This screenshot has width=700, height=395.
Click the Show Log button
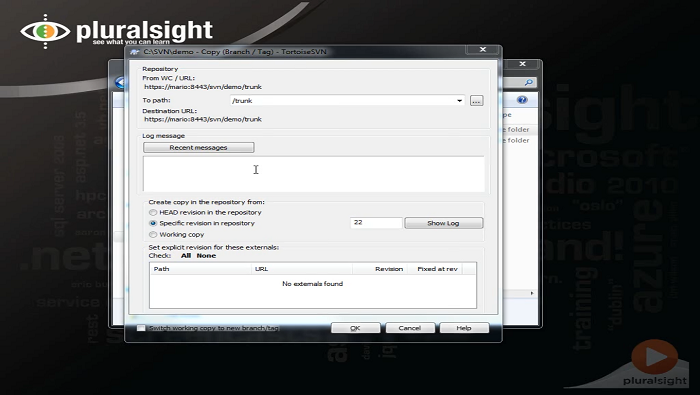pos(443,223)
